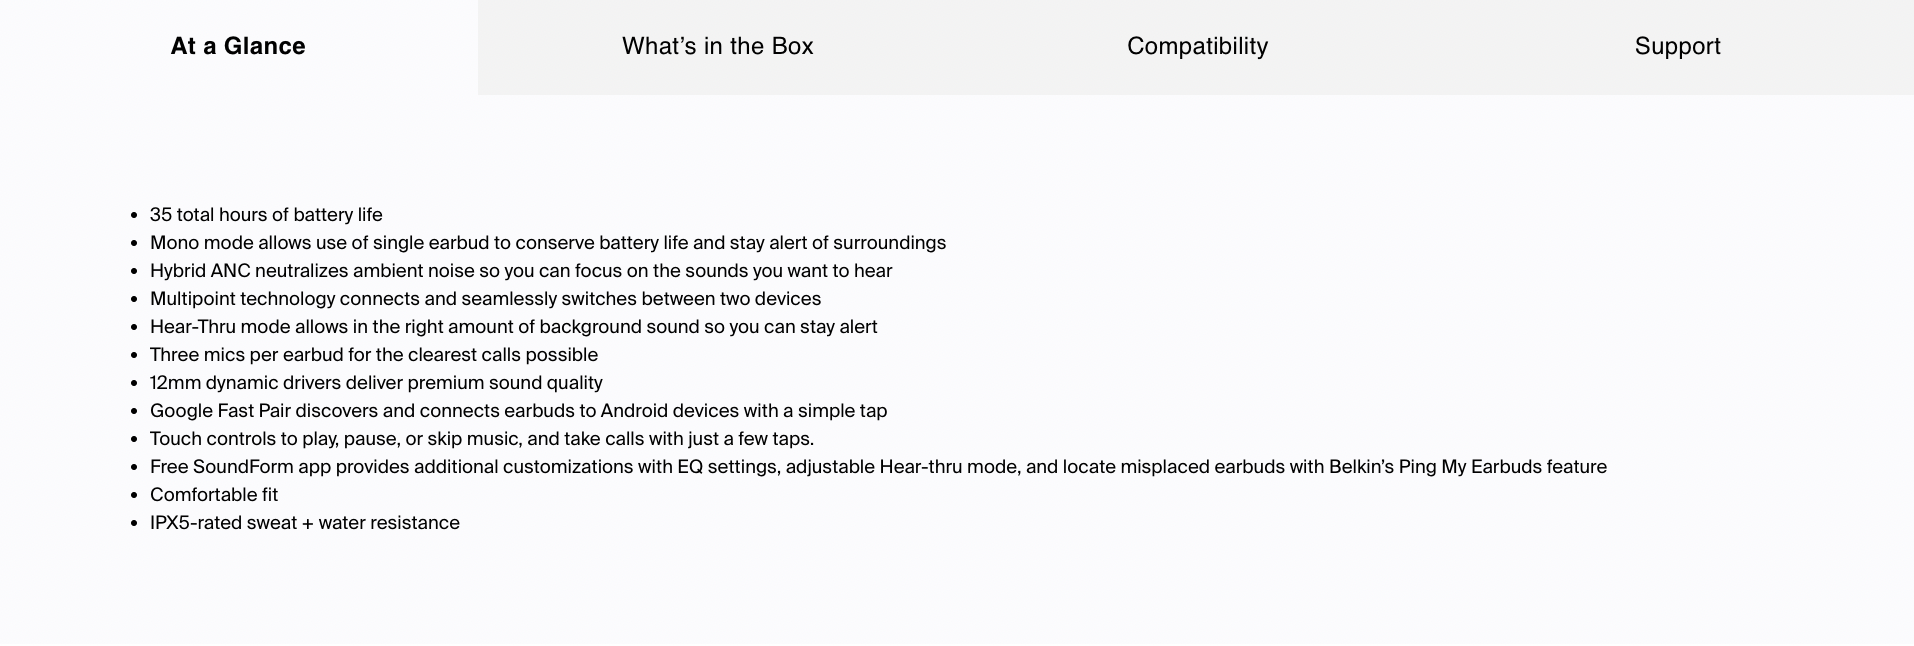1914x646 pixels.
Task: Click the IPX5-rated sweat resistance line
Action: tap(305, 523)
